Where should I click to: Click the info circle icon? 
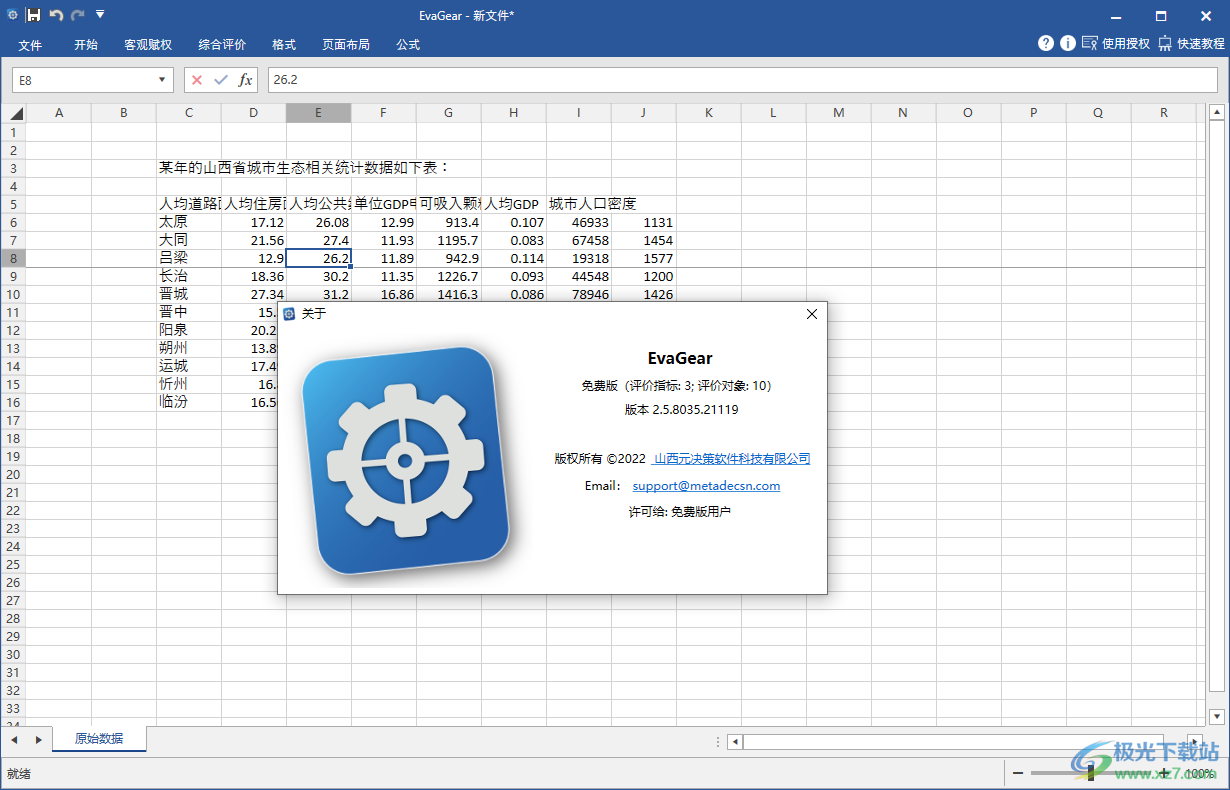(x=1067, y=43)
